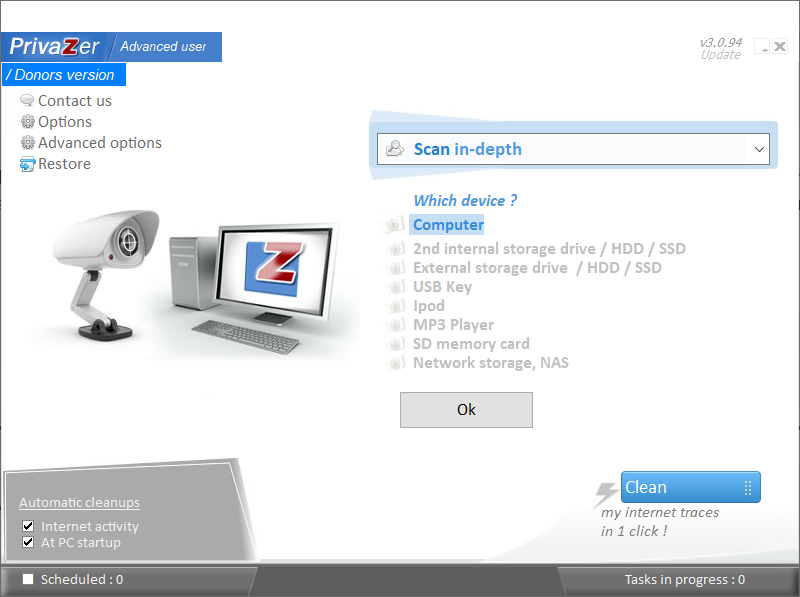Click the icon beside External storage drive
This screenshot has width=800, height=597.
coord(395,268)
